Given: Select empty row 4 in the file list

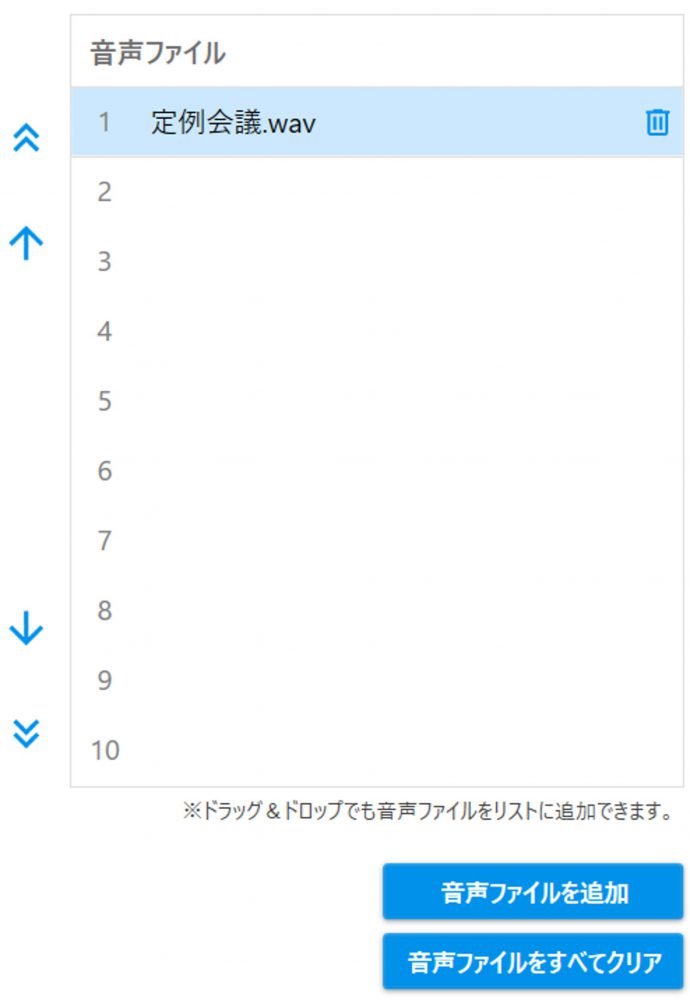Looking at the screenshot, I should click(x=377, y=332).
